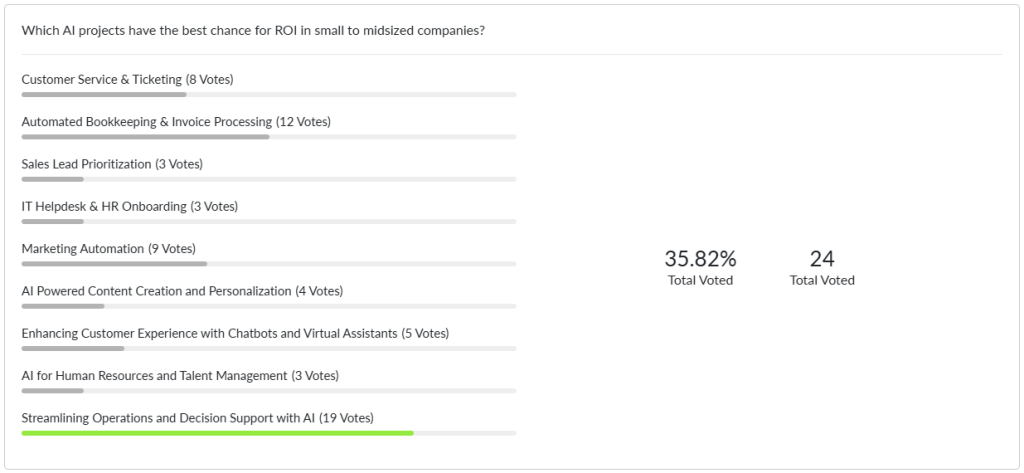Screen dimensions: 1024x473
Task: Click Streamlining Operations and Decision Support label
Action: (x=198, y=418)
